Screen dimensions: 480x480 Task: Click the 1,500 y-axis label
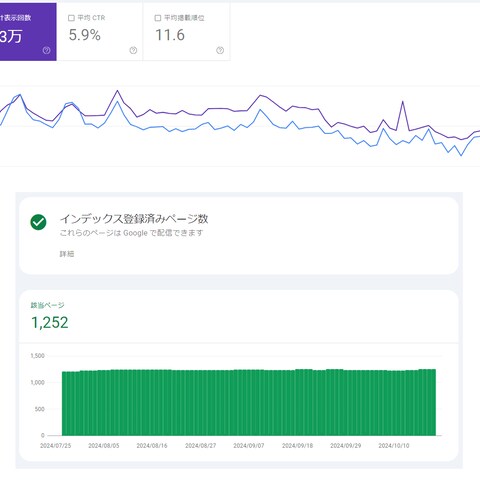[x=37, y=356]
